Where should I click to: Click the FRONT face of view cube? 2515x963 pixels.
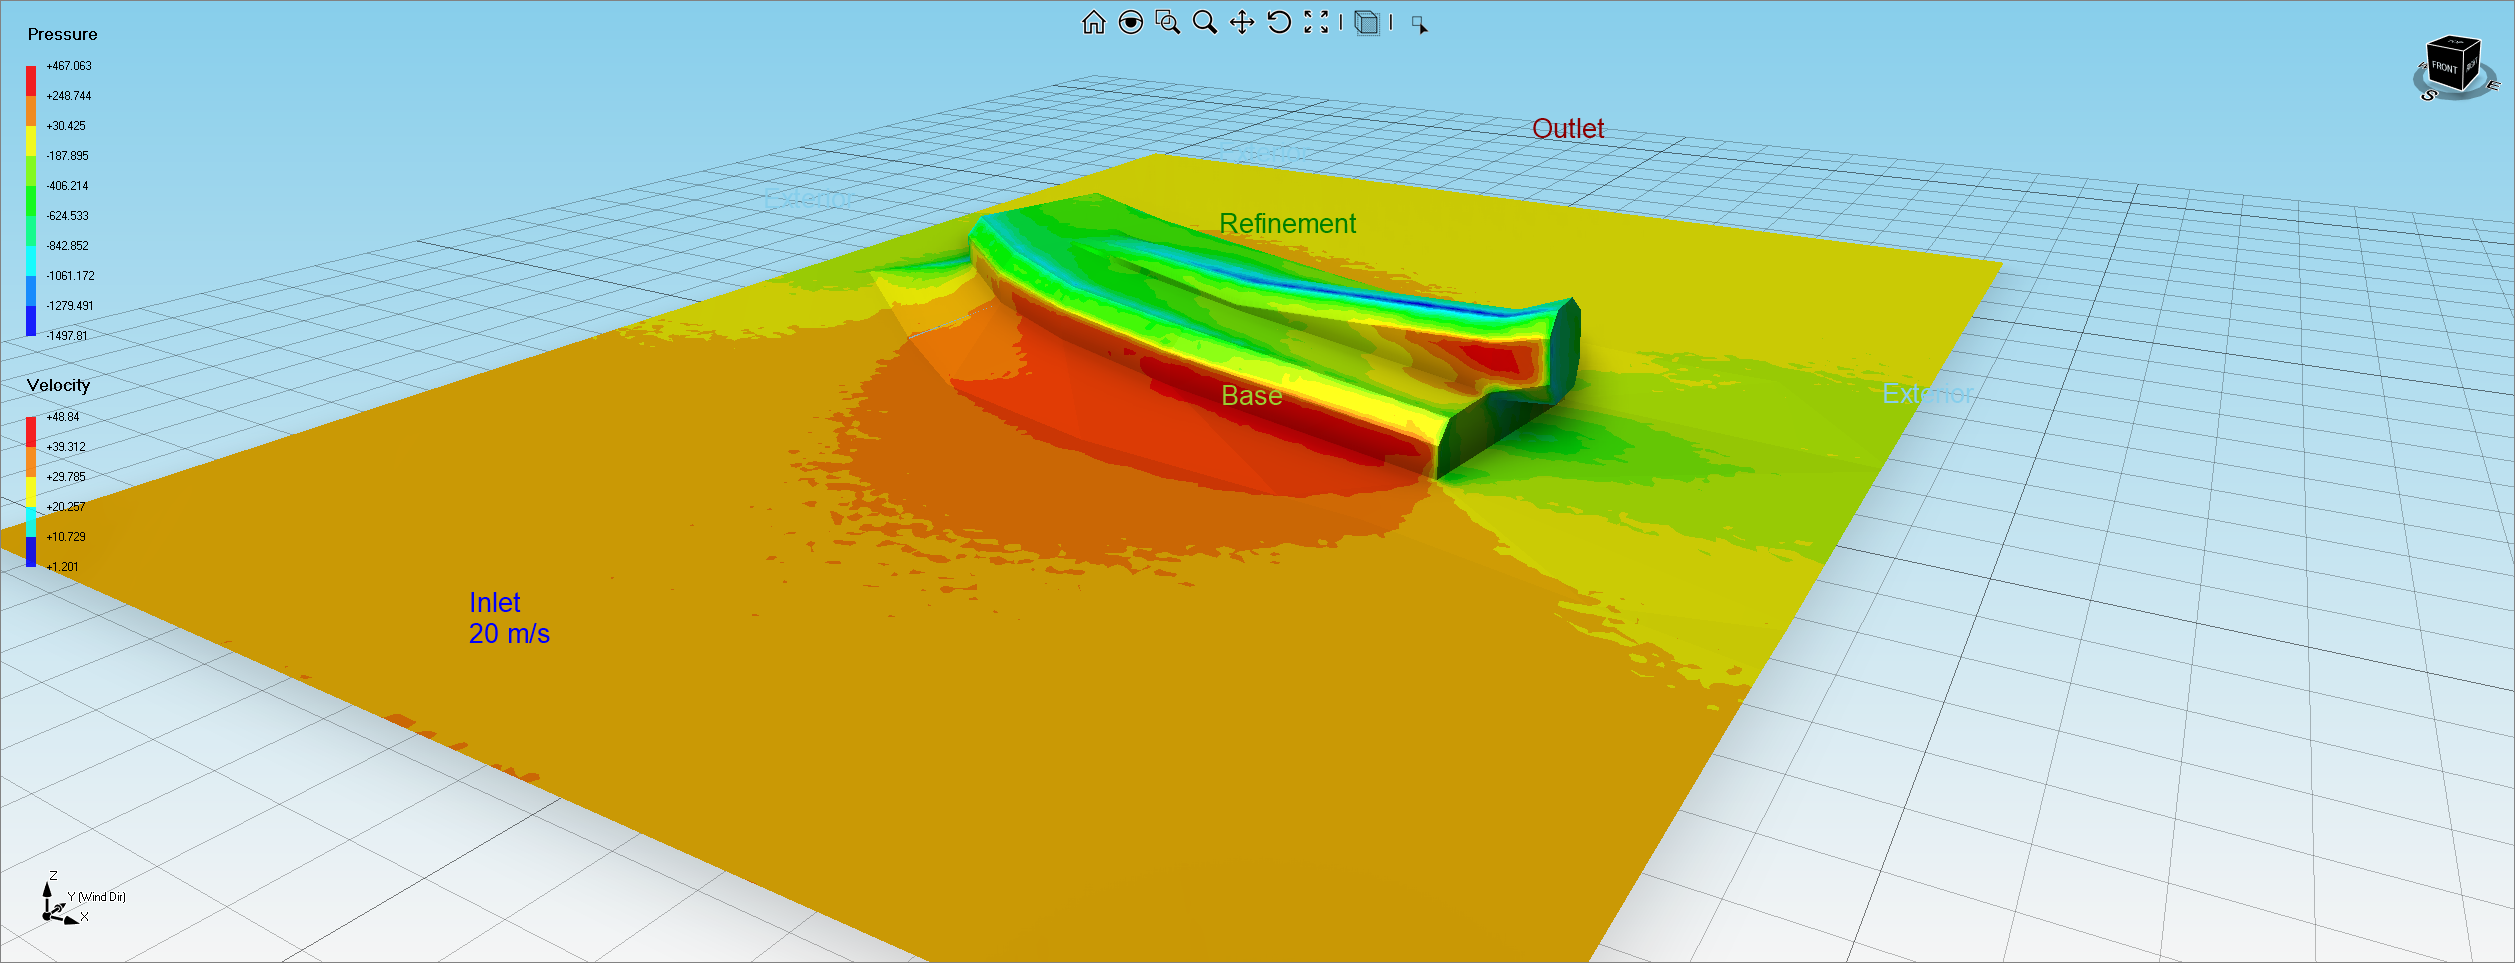[2444, 68]
